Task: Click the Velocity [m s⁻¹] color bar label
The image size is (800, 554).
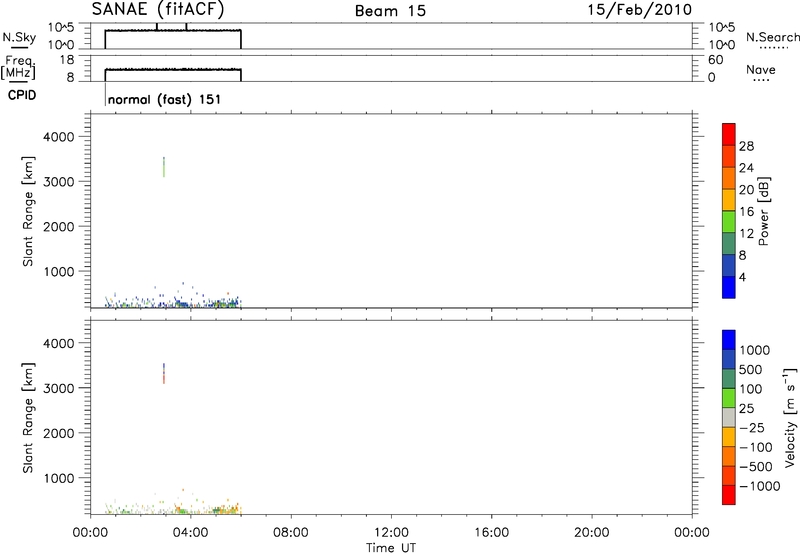Action: (790, 417)
